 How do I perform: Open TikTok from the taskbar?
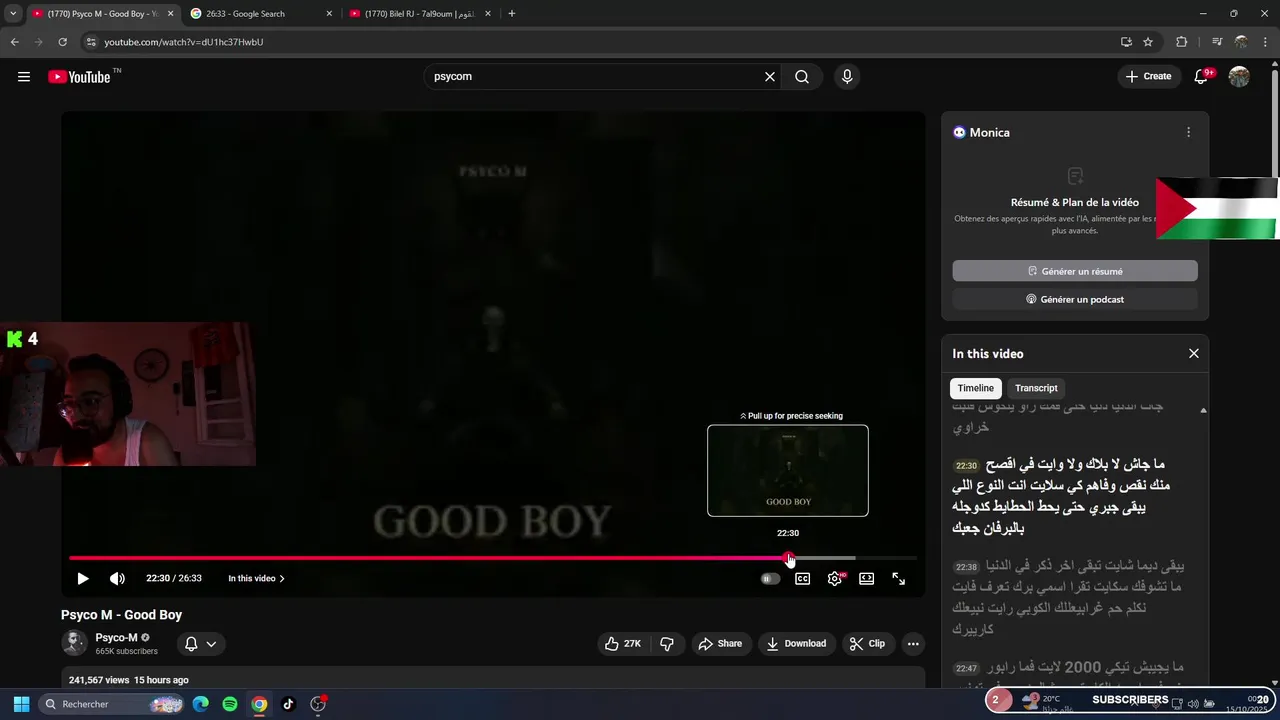point(288,704)
